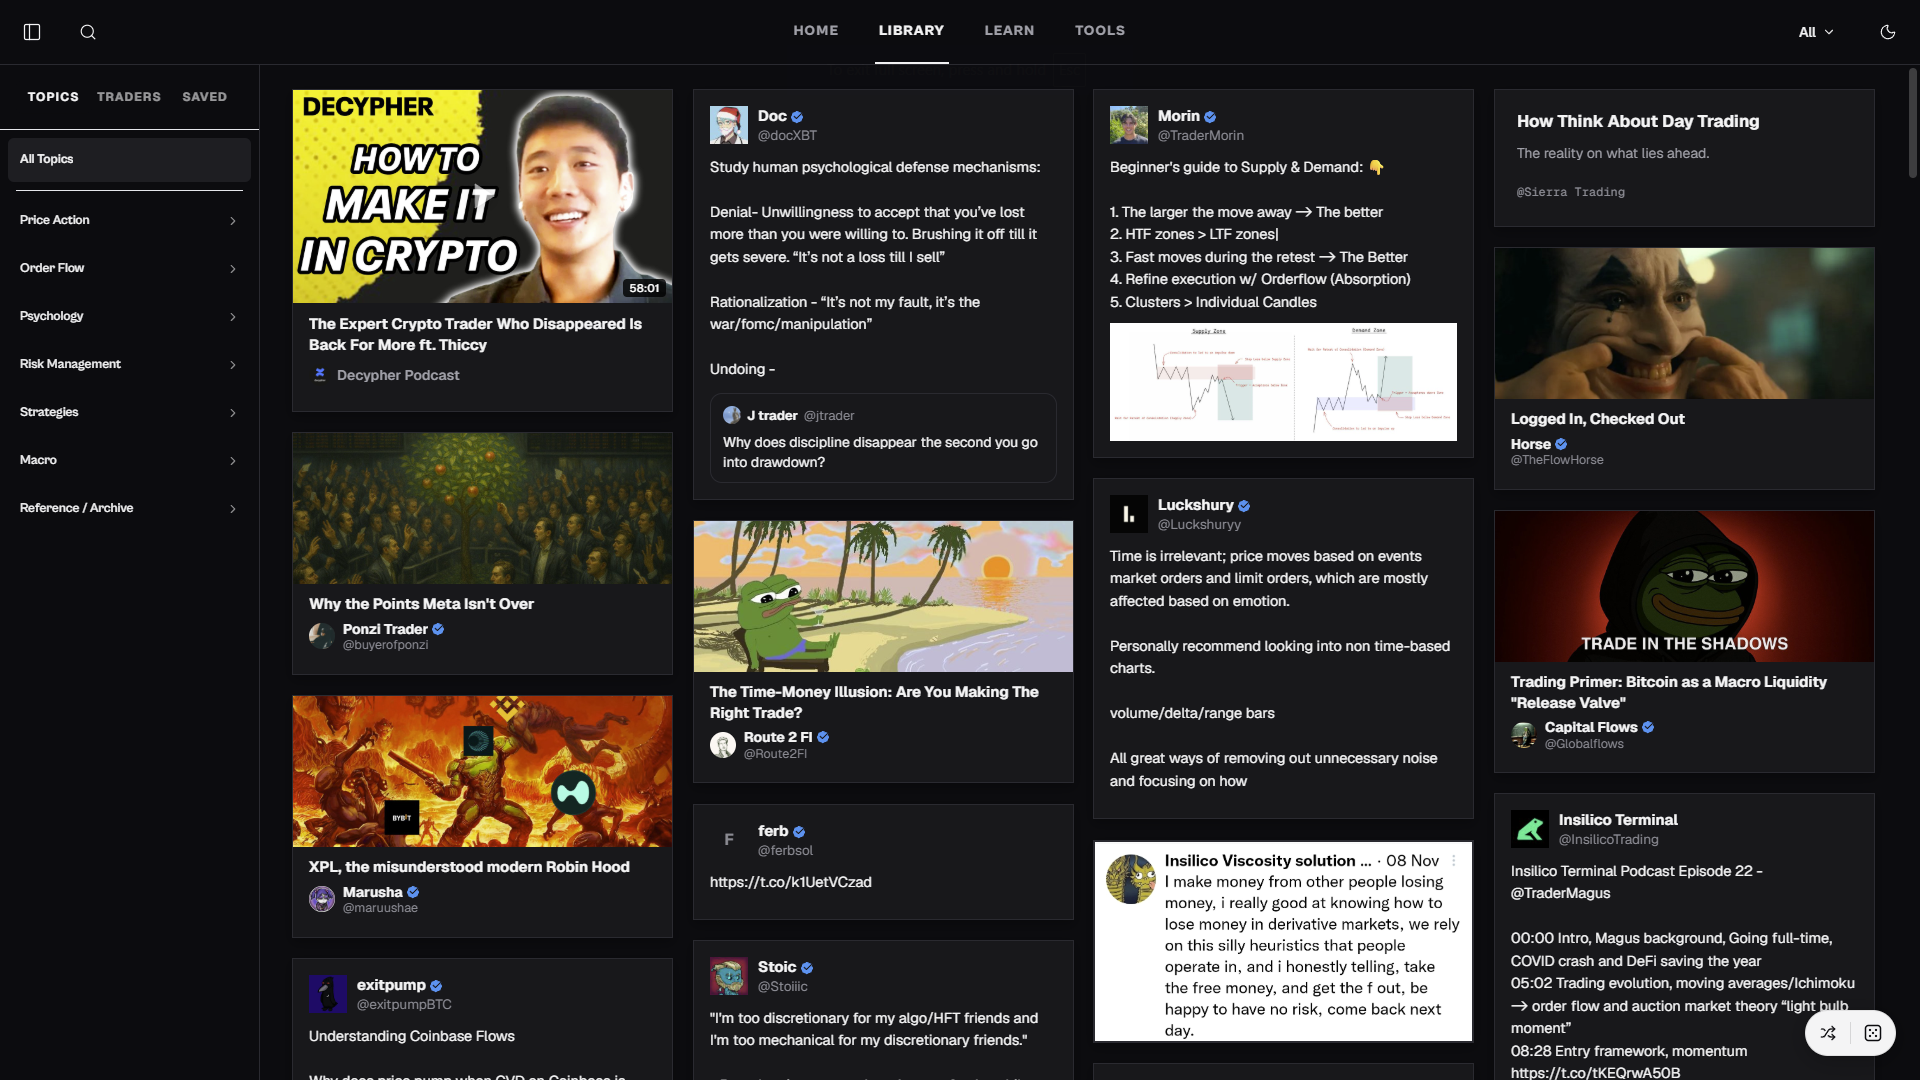Expand the Risk Management chevron
1920x1080 pixels.
tap(233, 365)
